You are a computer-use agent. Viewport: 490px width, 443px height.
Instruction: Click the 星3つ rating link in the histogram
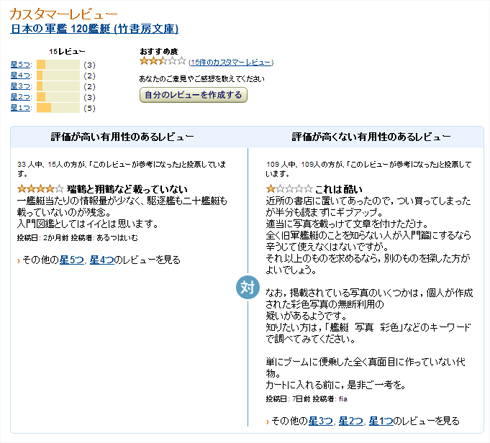point(21,86)
